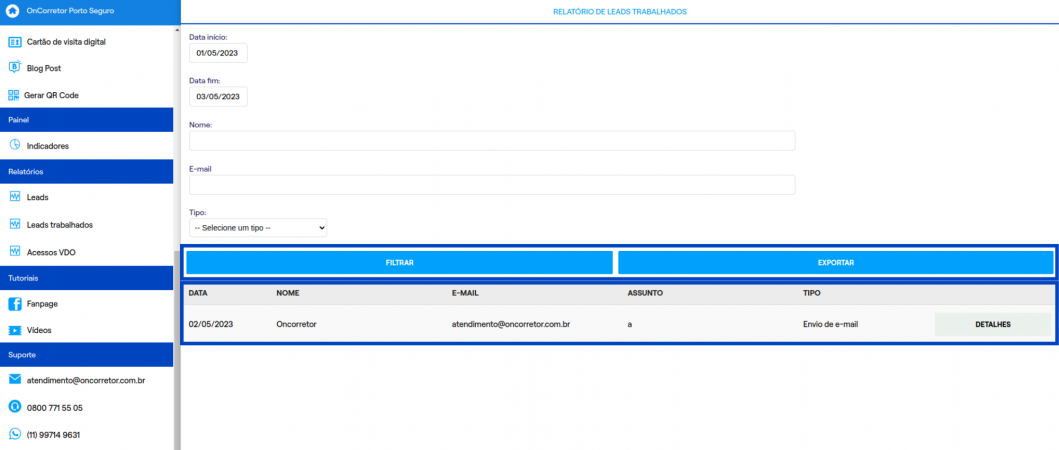Screen dimensions: 1059x450
Task: Click the home icon beside OnCorretor Porto Seguro
Action: coord(12,11)
